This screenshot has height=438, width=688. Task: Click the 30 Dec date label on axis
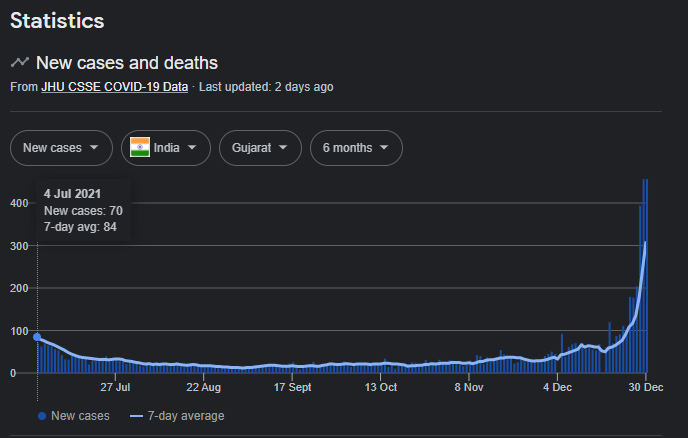[x=645, y=387]
